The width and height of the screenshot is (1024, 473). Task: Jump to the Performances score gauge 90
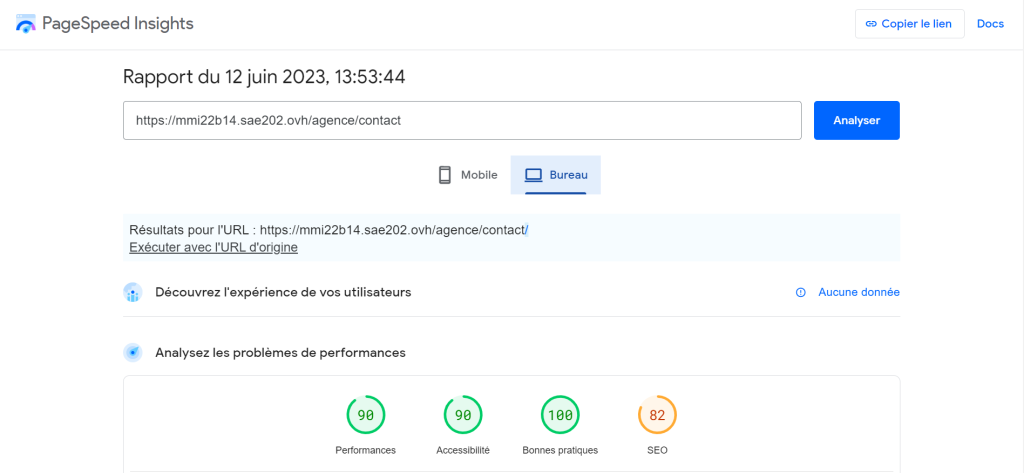[x=366, y=415]
